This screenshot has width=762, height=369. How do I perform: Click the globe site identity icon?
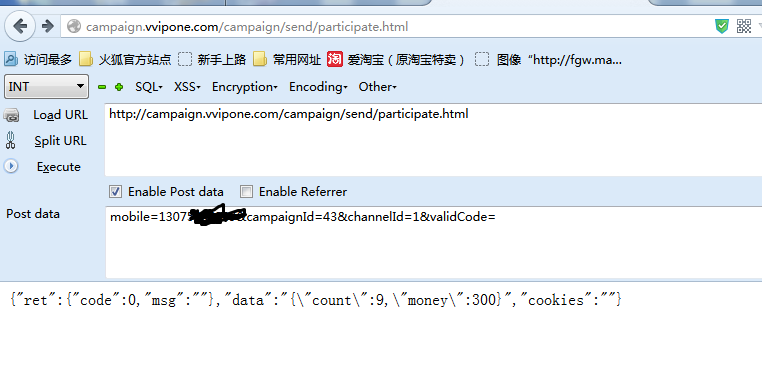[74, 26]
